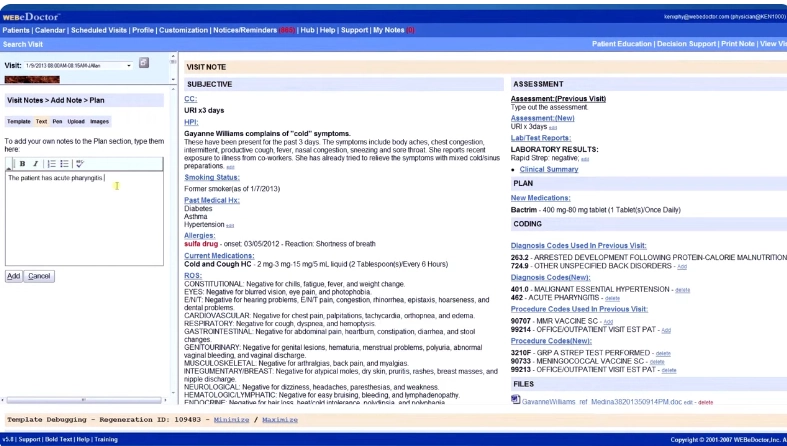The image size is (787, 446).
Task: Open the Upload tab
Action: click(76, 121)
